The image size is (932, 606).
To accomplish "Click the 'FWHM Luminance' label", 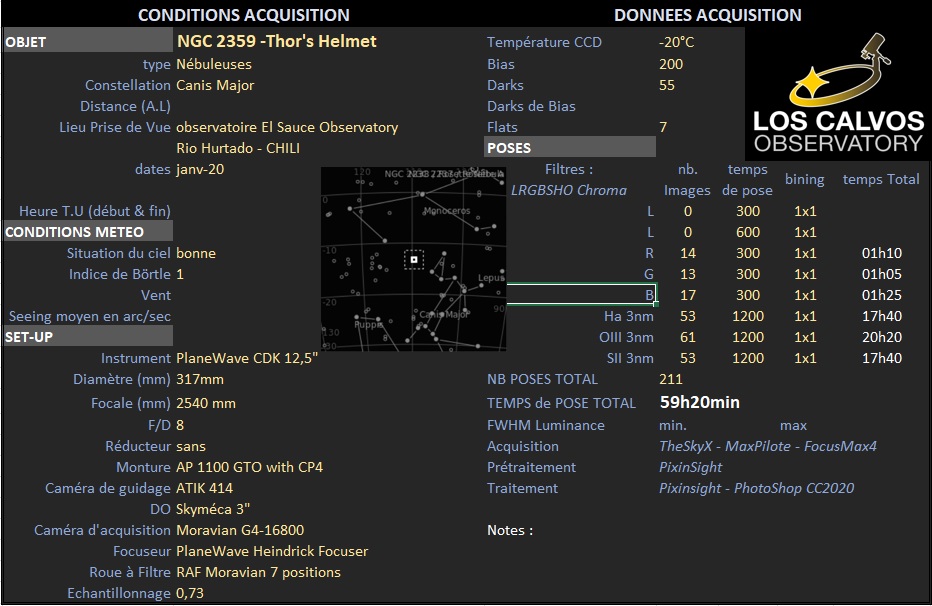I will click(x=546, y=425).
